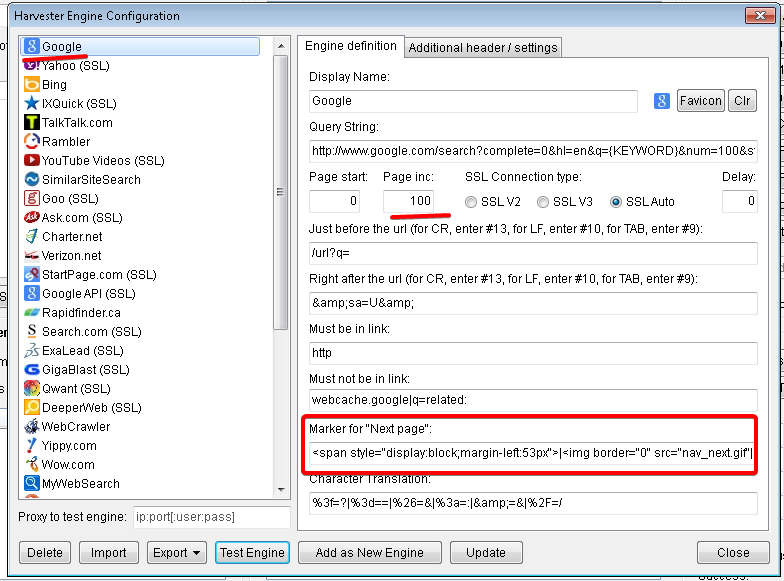Click the Page start field

point(334,202)
